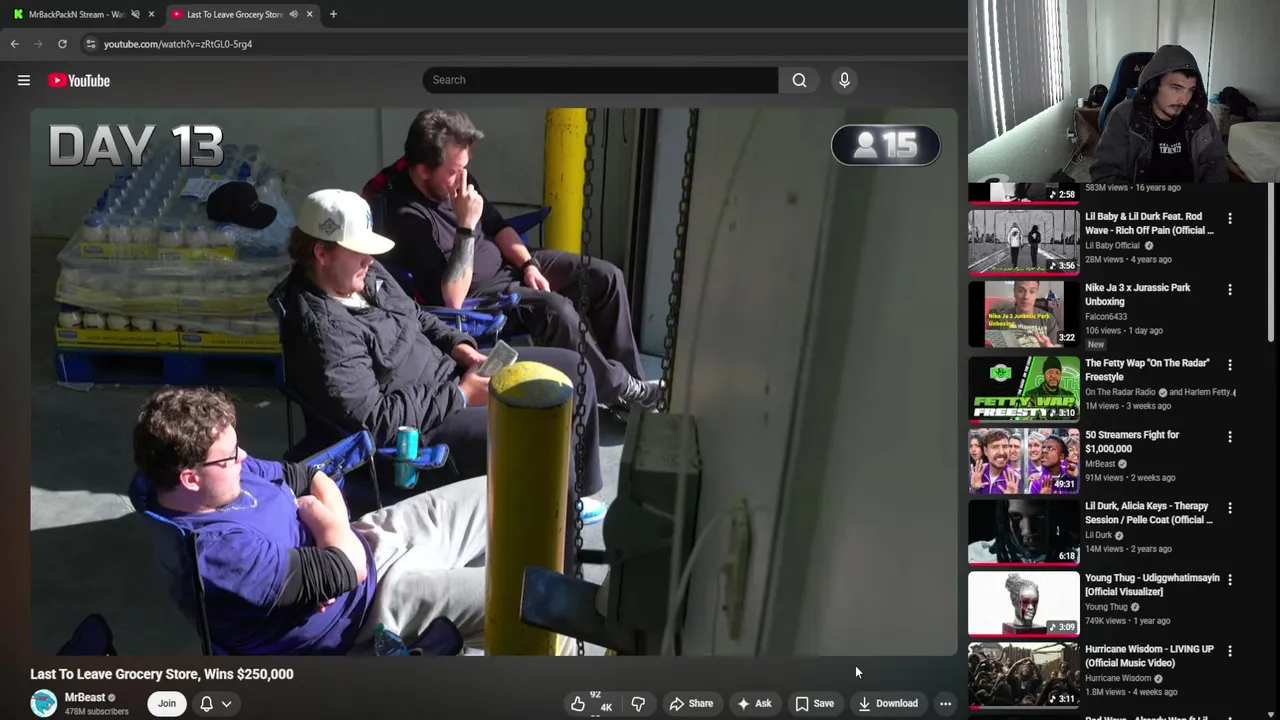The image size is (1280, 720).
Task: Switch to the Last To Leave Grocery Store tab
Action: (235, 14)
